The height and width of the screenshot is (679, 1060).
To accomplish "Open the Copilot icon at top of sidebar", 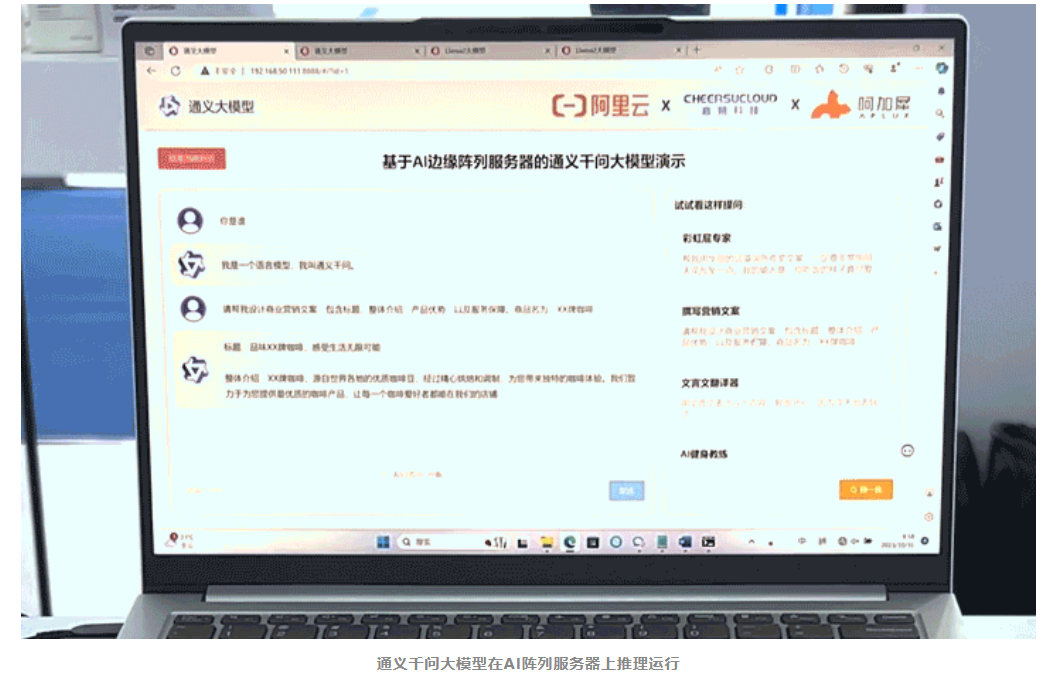I will (x=941, y=68).
